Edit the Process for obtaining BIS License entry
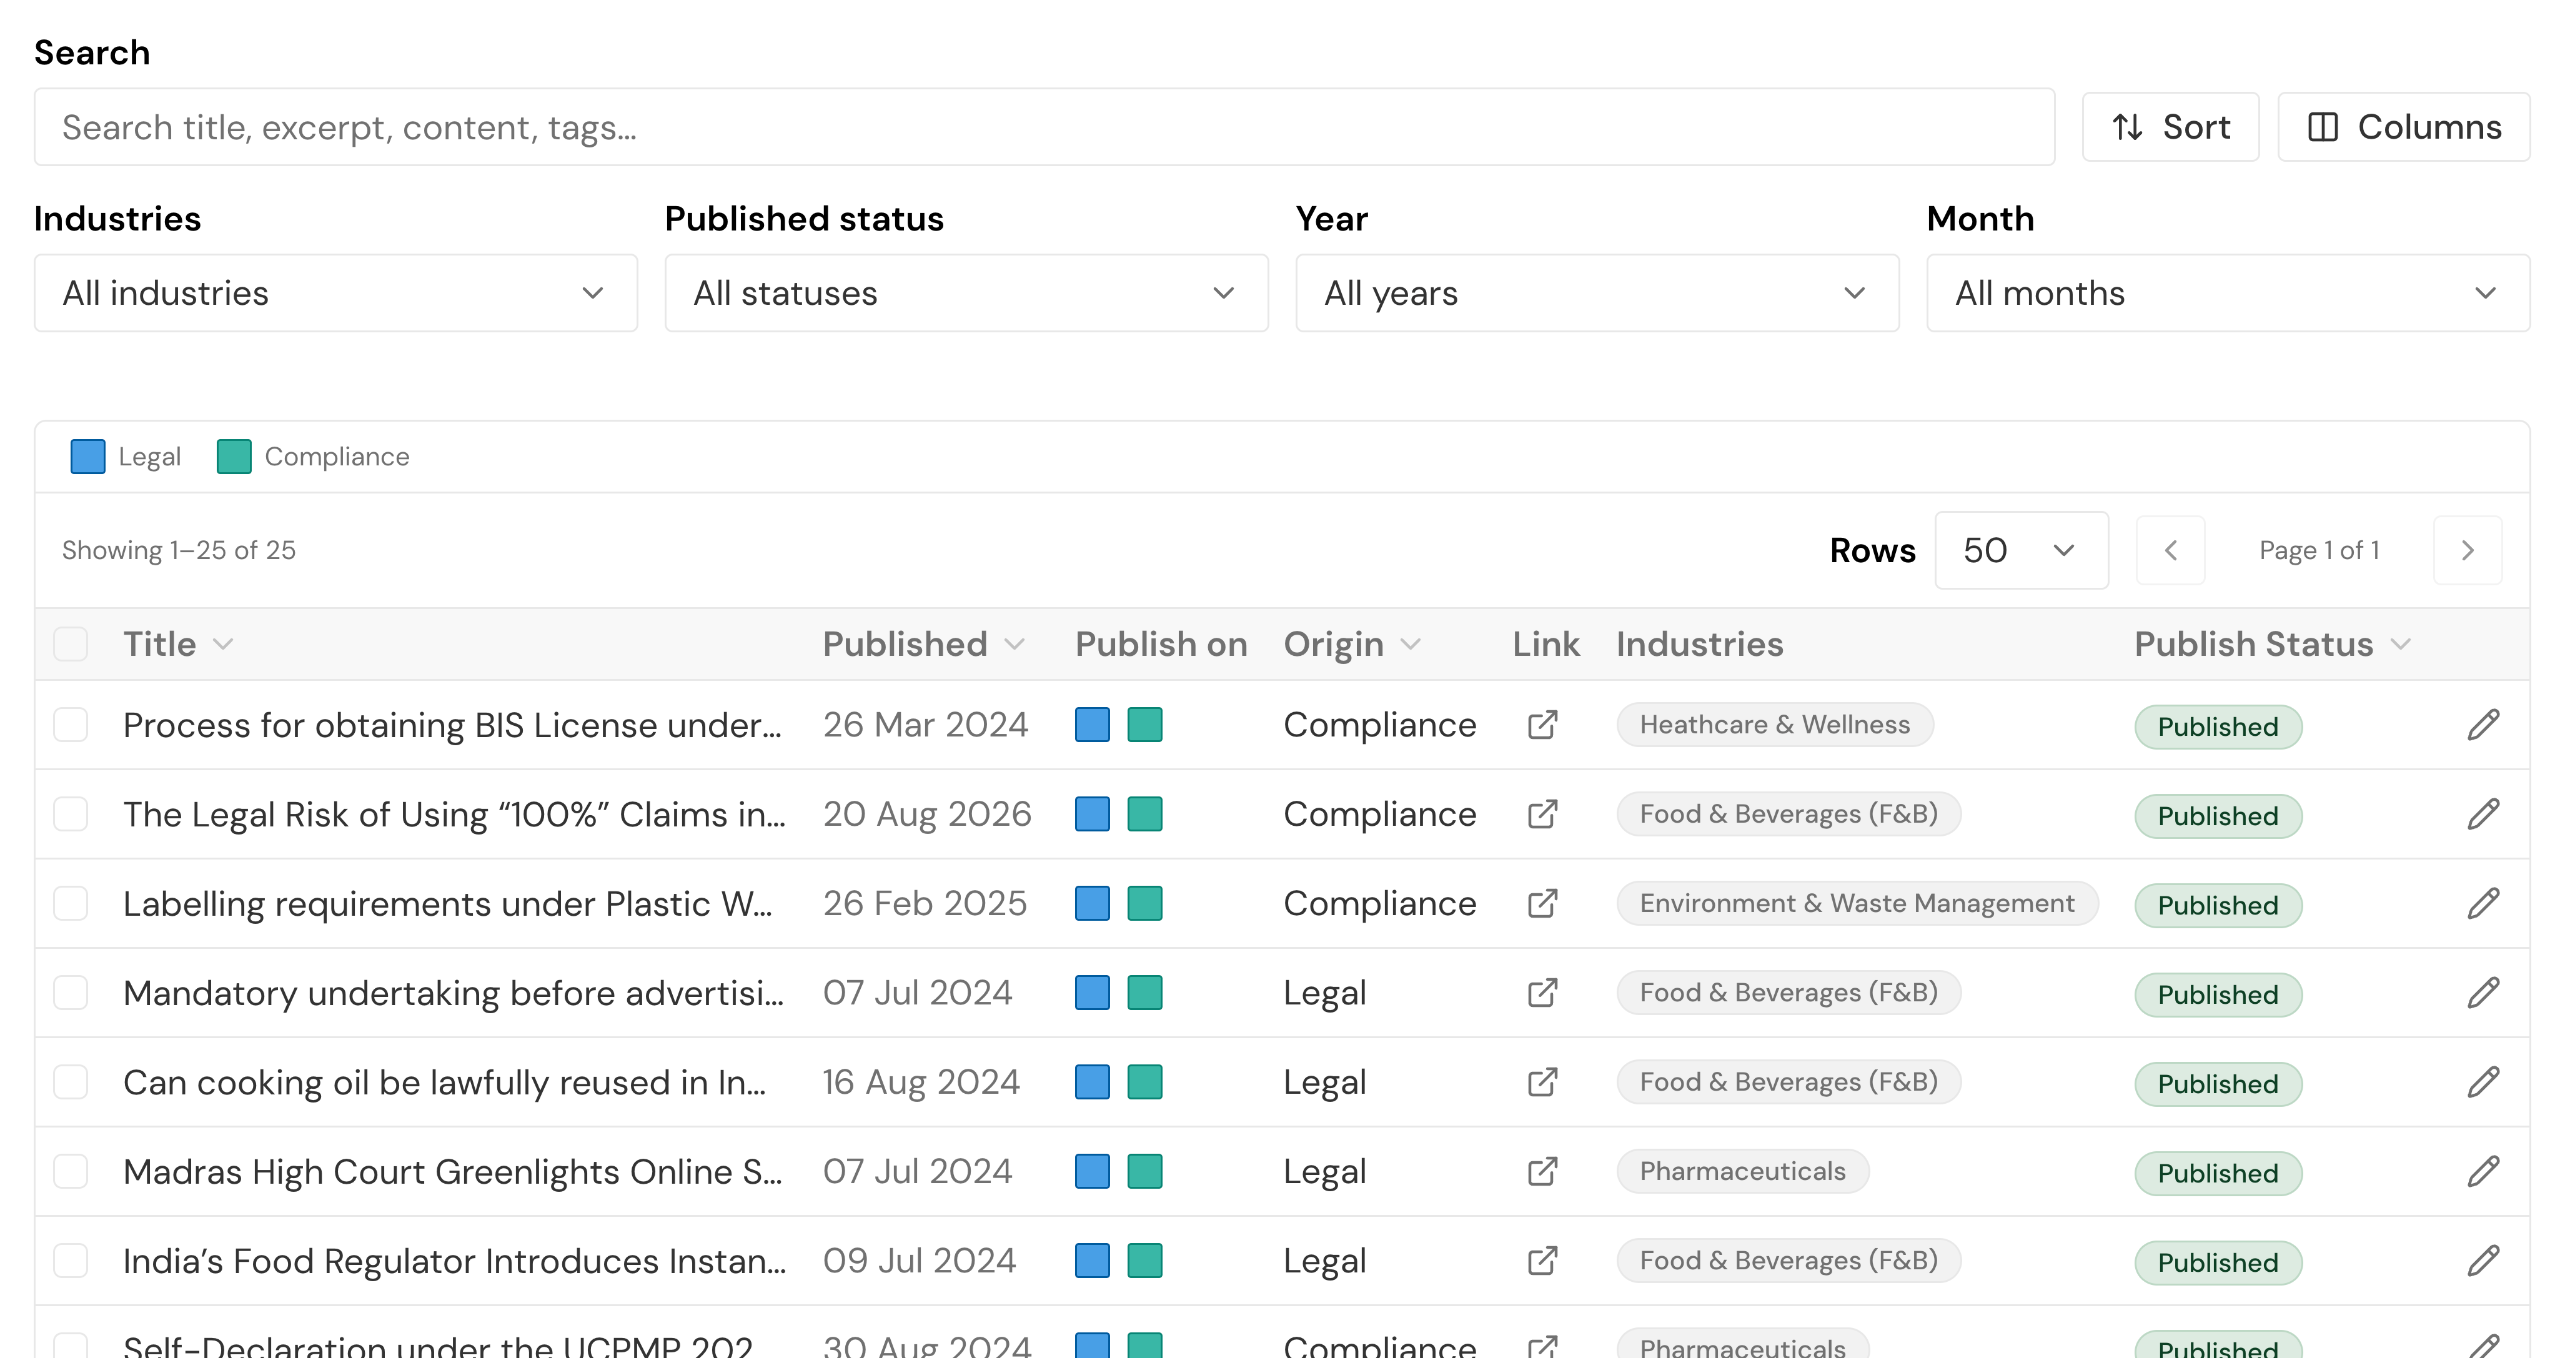 pyautogui.click(x=2483, y=725)
